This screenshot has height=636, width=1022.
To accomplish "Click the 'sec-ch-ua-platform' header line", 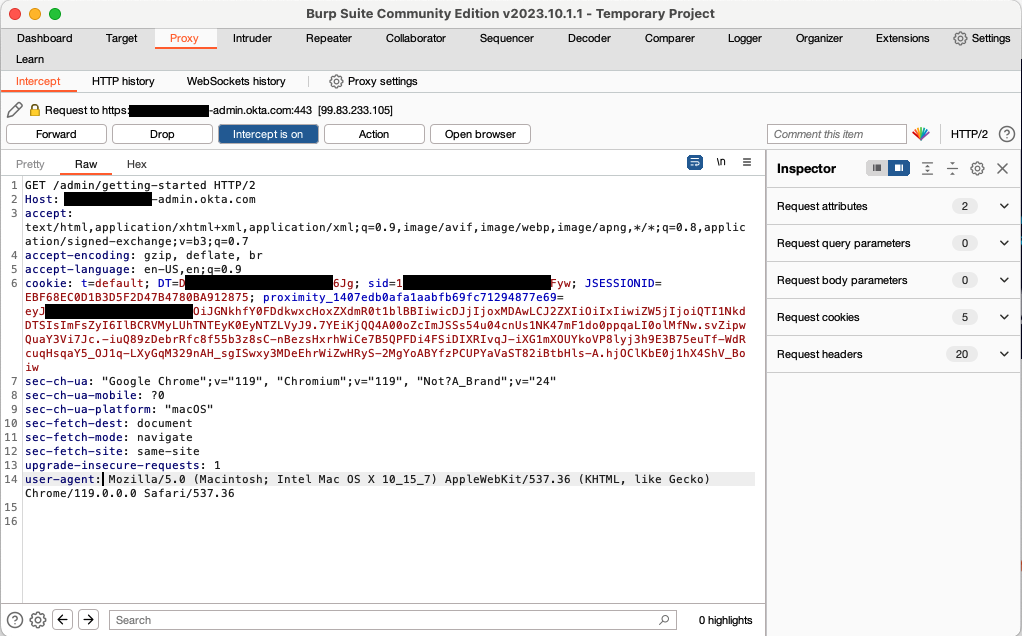I will click(x=119, y=409).
